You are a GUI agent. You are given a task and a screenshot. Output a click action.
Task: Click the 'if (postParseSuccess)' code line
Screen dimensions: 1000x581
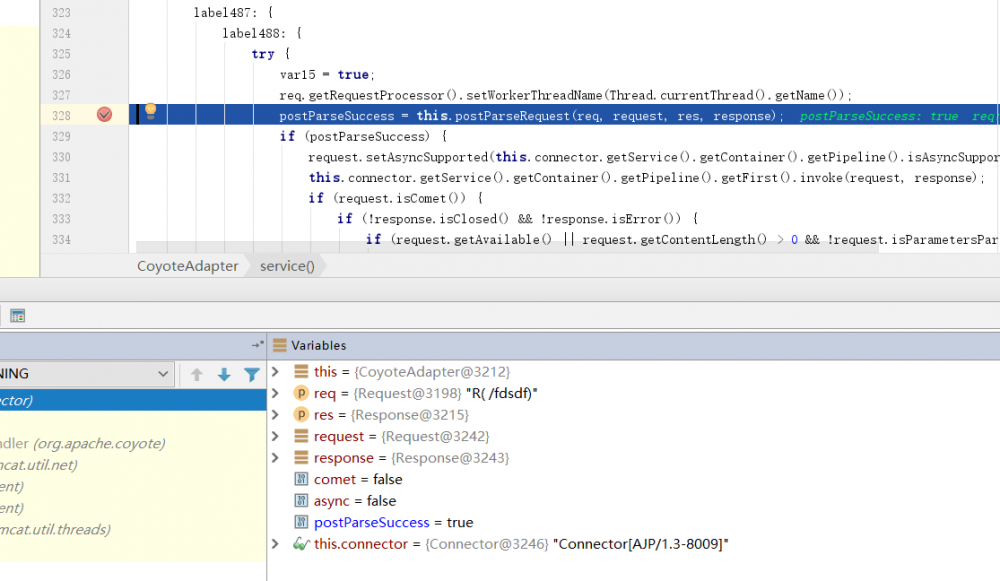(x=364, y=136)
